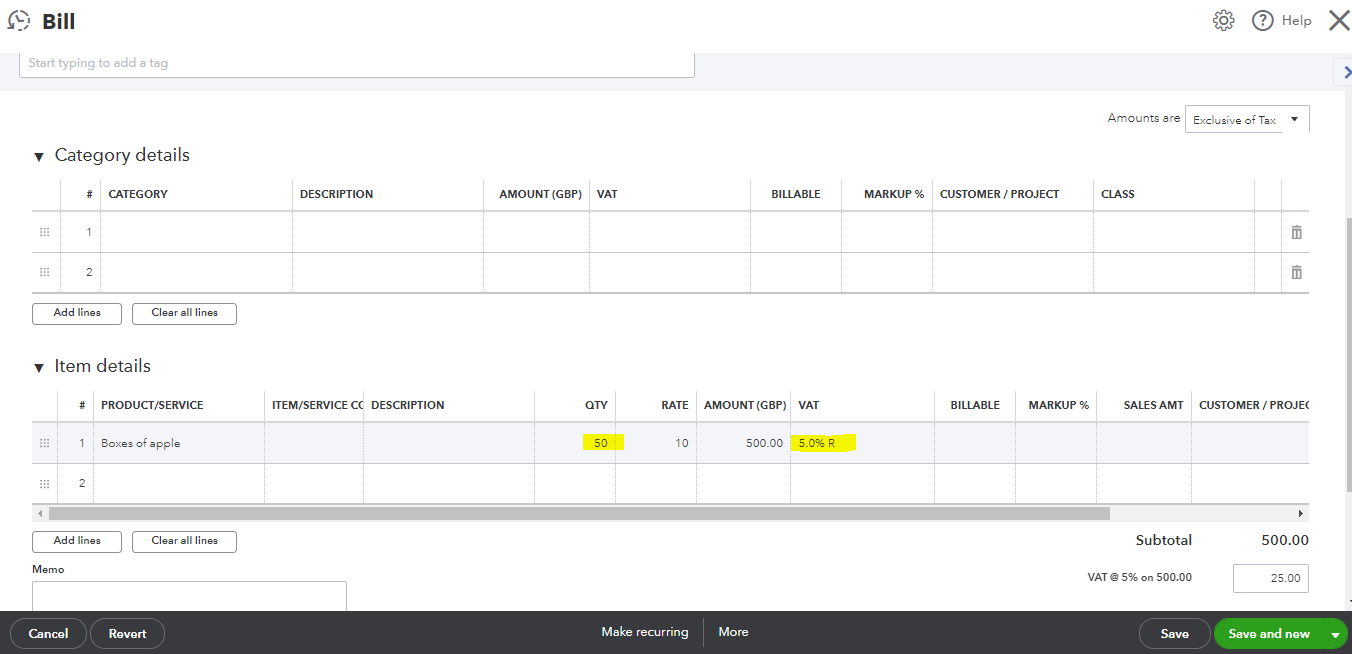Open the More menu in footer
Screen dimensions: 1352x654
tap(733, 632)
